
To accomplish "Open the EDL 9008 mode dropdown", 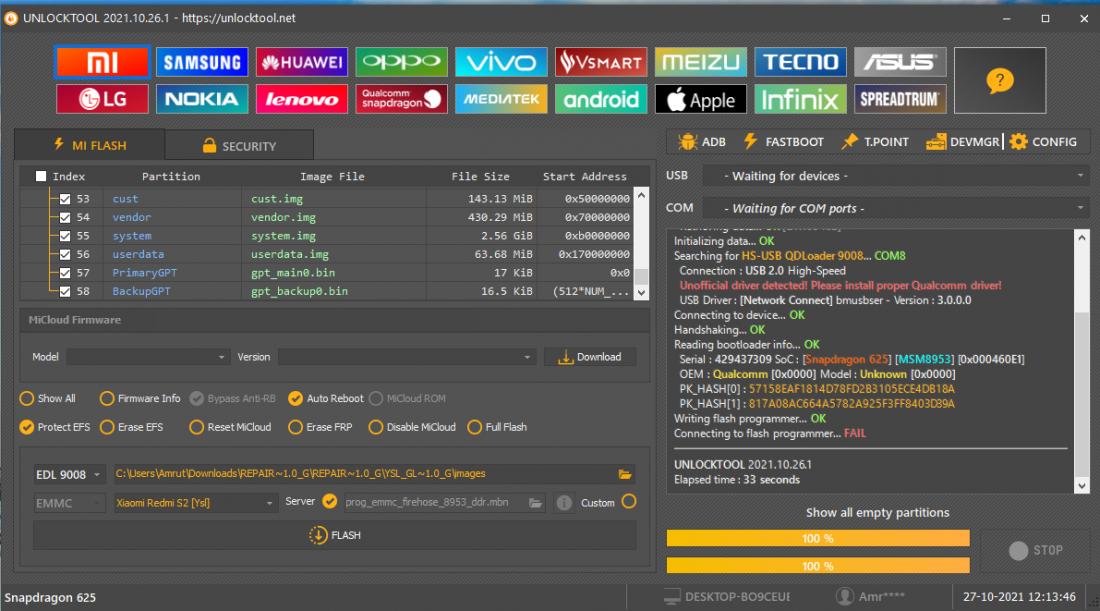I will (69, 475).
